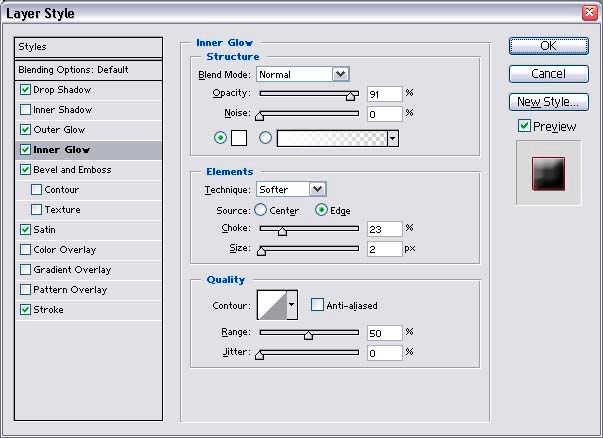
Task: Select the Bevel and Emboss entry
Action: pos(72,170)
